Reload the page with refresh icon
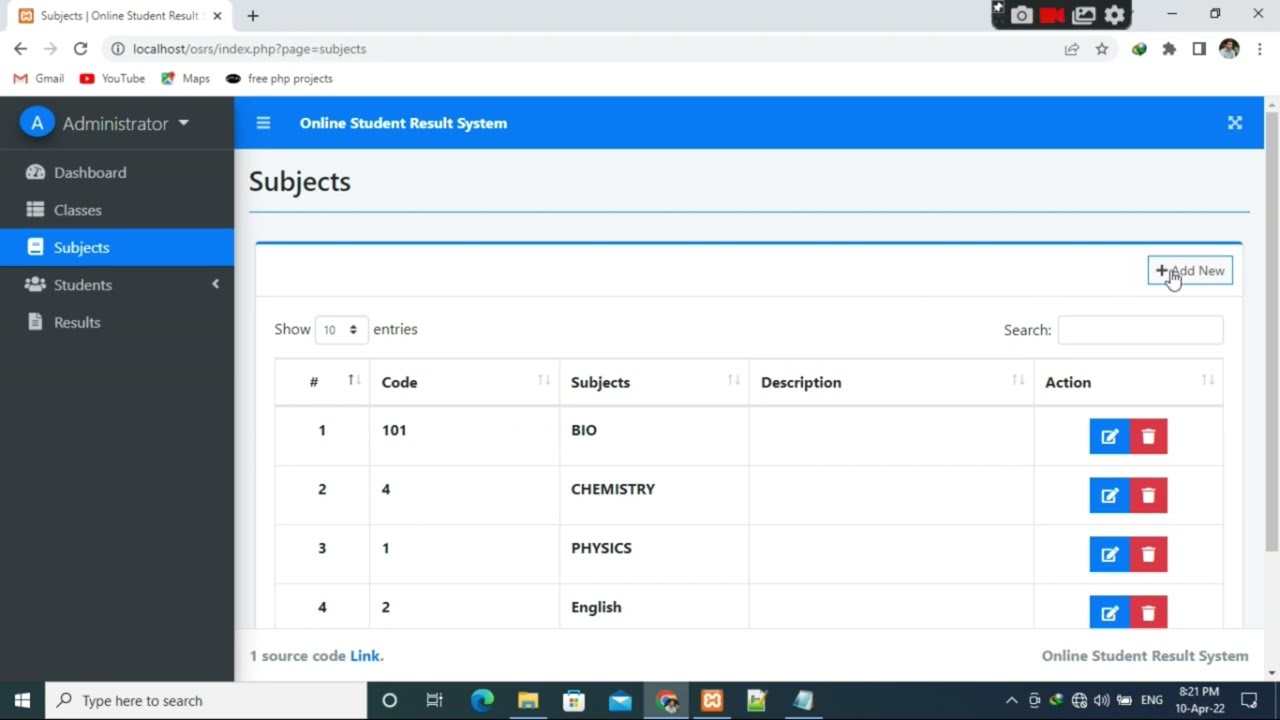This screenshot has height=720, width=1280. 80,48
